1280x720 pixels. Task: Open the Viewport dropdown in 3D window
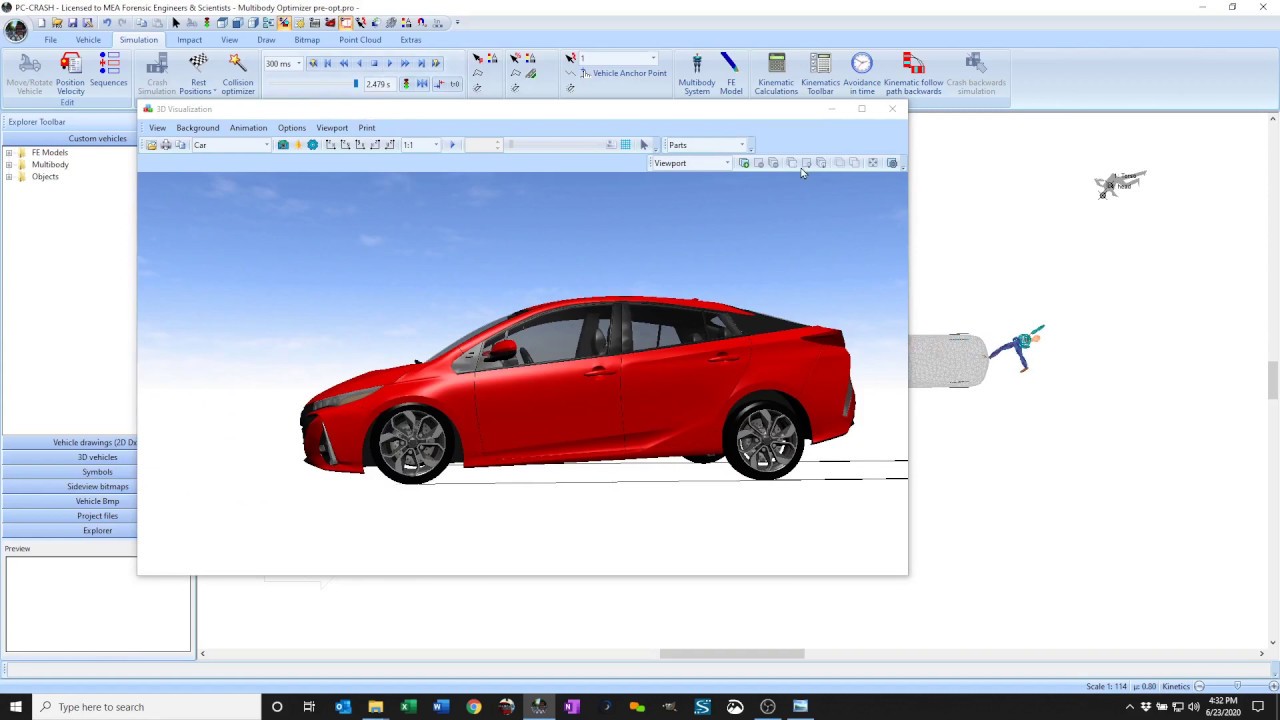point(728,163)
